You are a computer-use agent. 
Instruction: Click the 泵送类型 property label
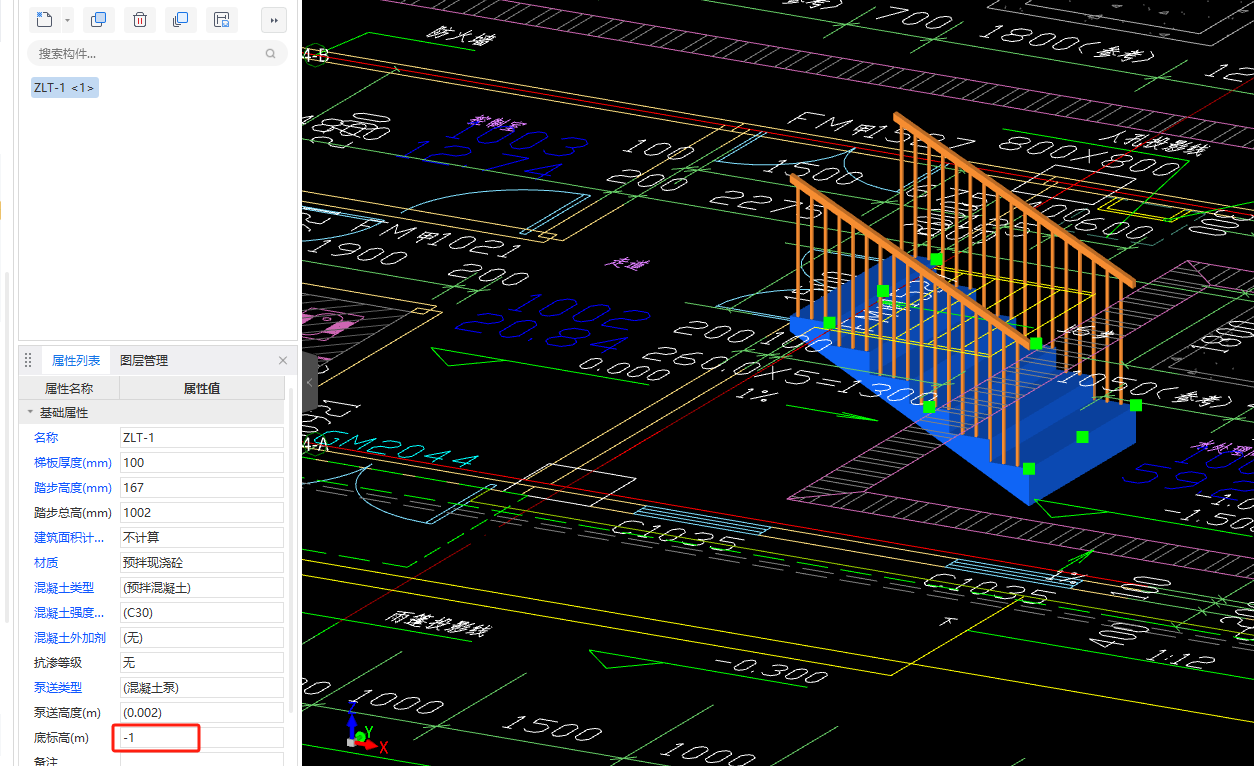click(x=58, y=687)
